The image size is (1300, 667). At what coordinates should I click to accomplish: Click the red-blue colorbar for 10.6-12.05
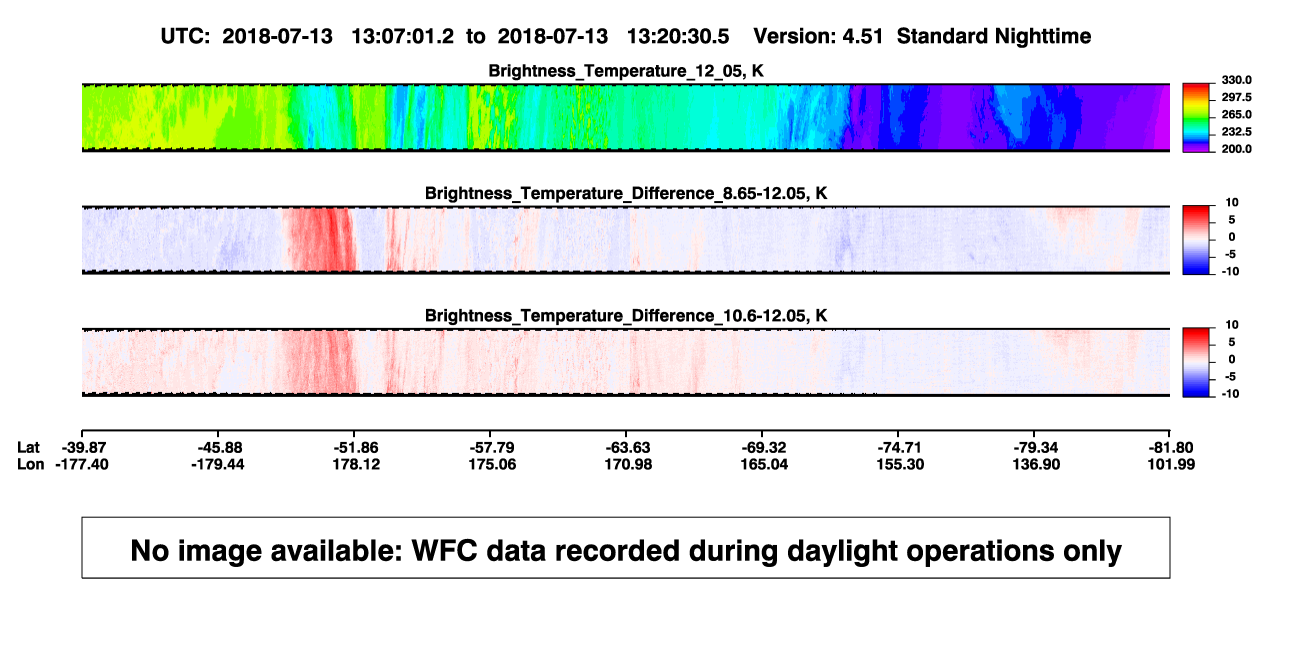(x=1197, y=362)
